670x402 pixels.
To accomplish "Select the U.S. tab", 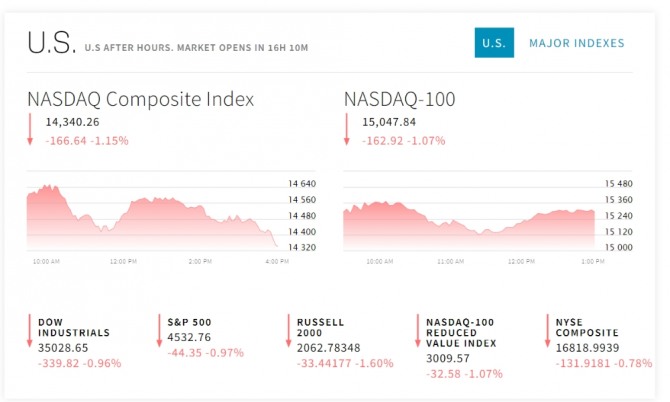I will 493,43.
